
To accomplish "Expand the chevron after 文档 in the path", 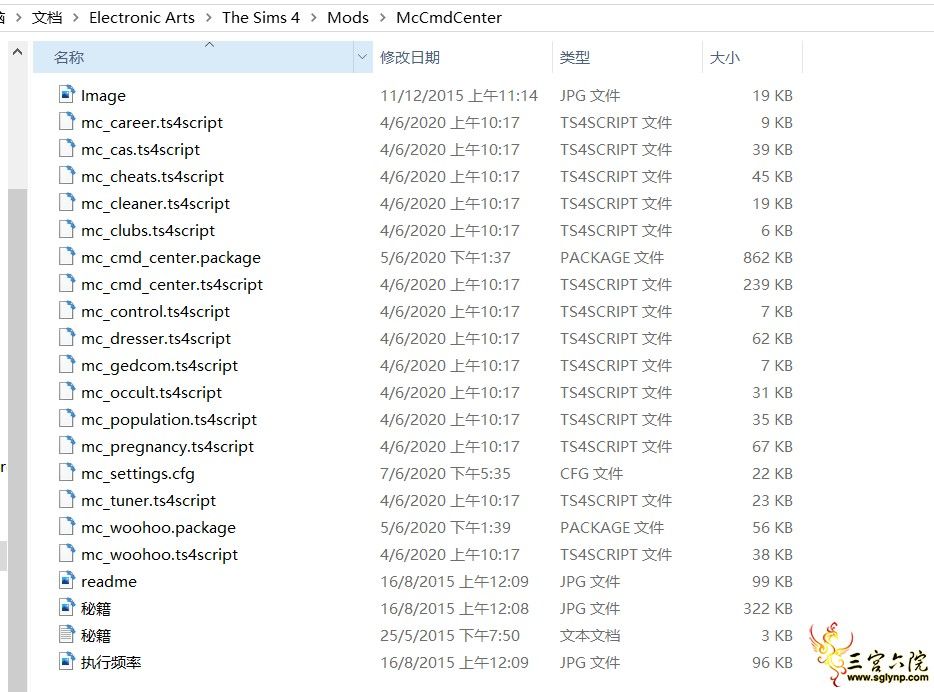I will tap(76, 18).
